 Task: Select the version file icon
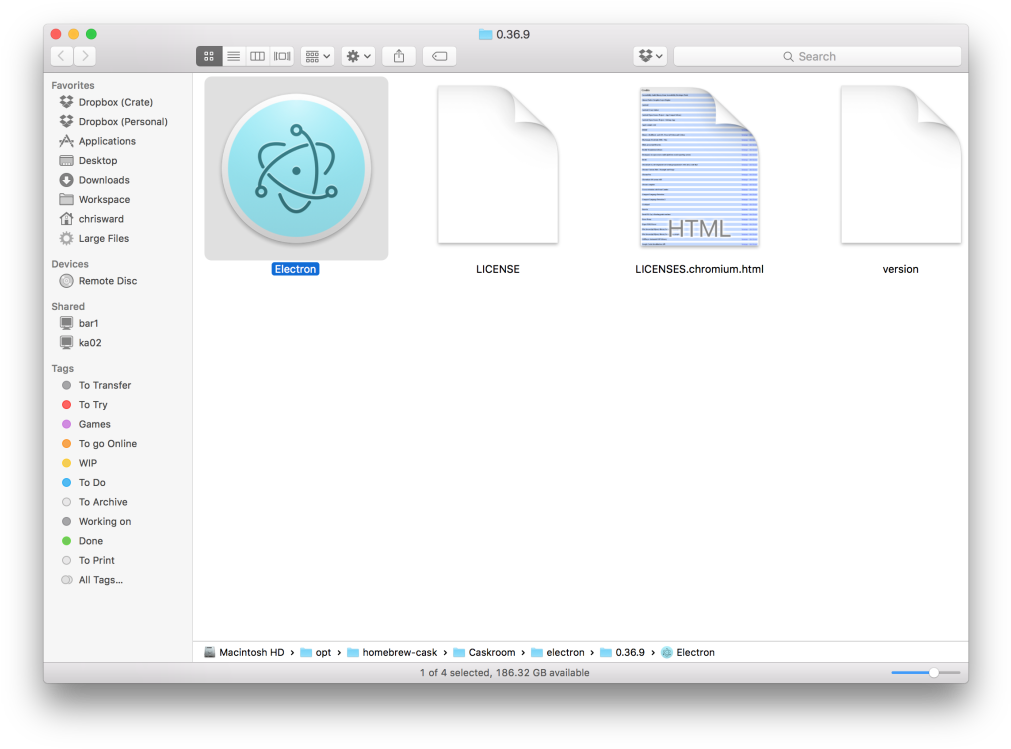pos(901,165)
